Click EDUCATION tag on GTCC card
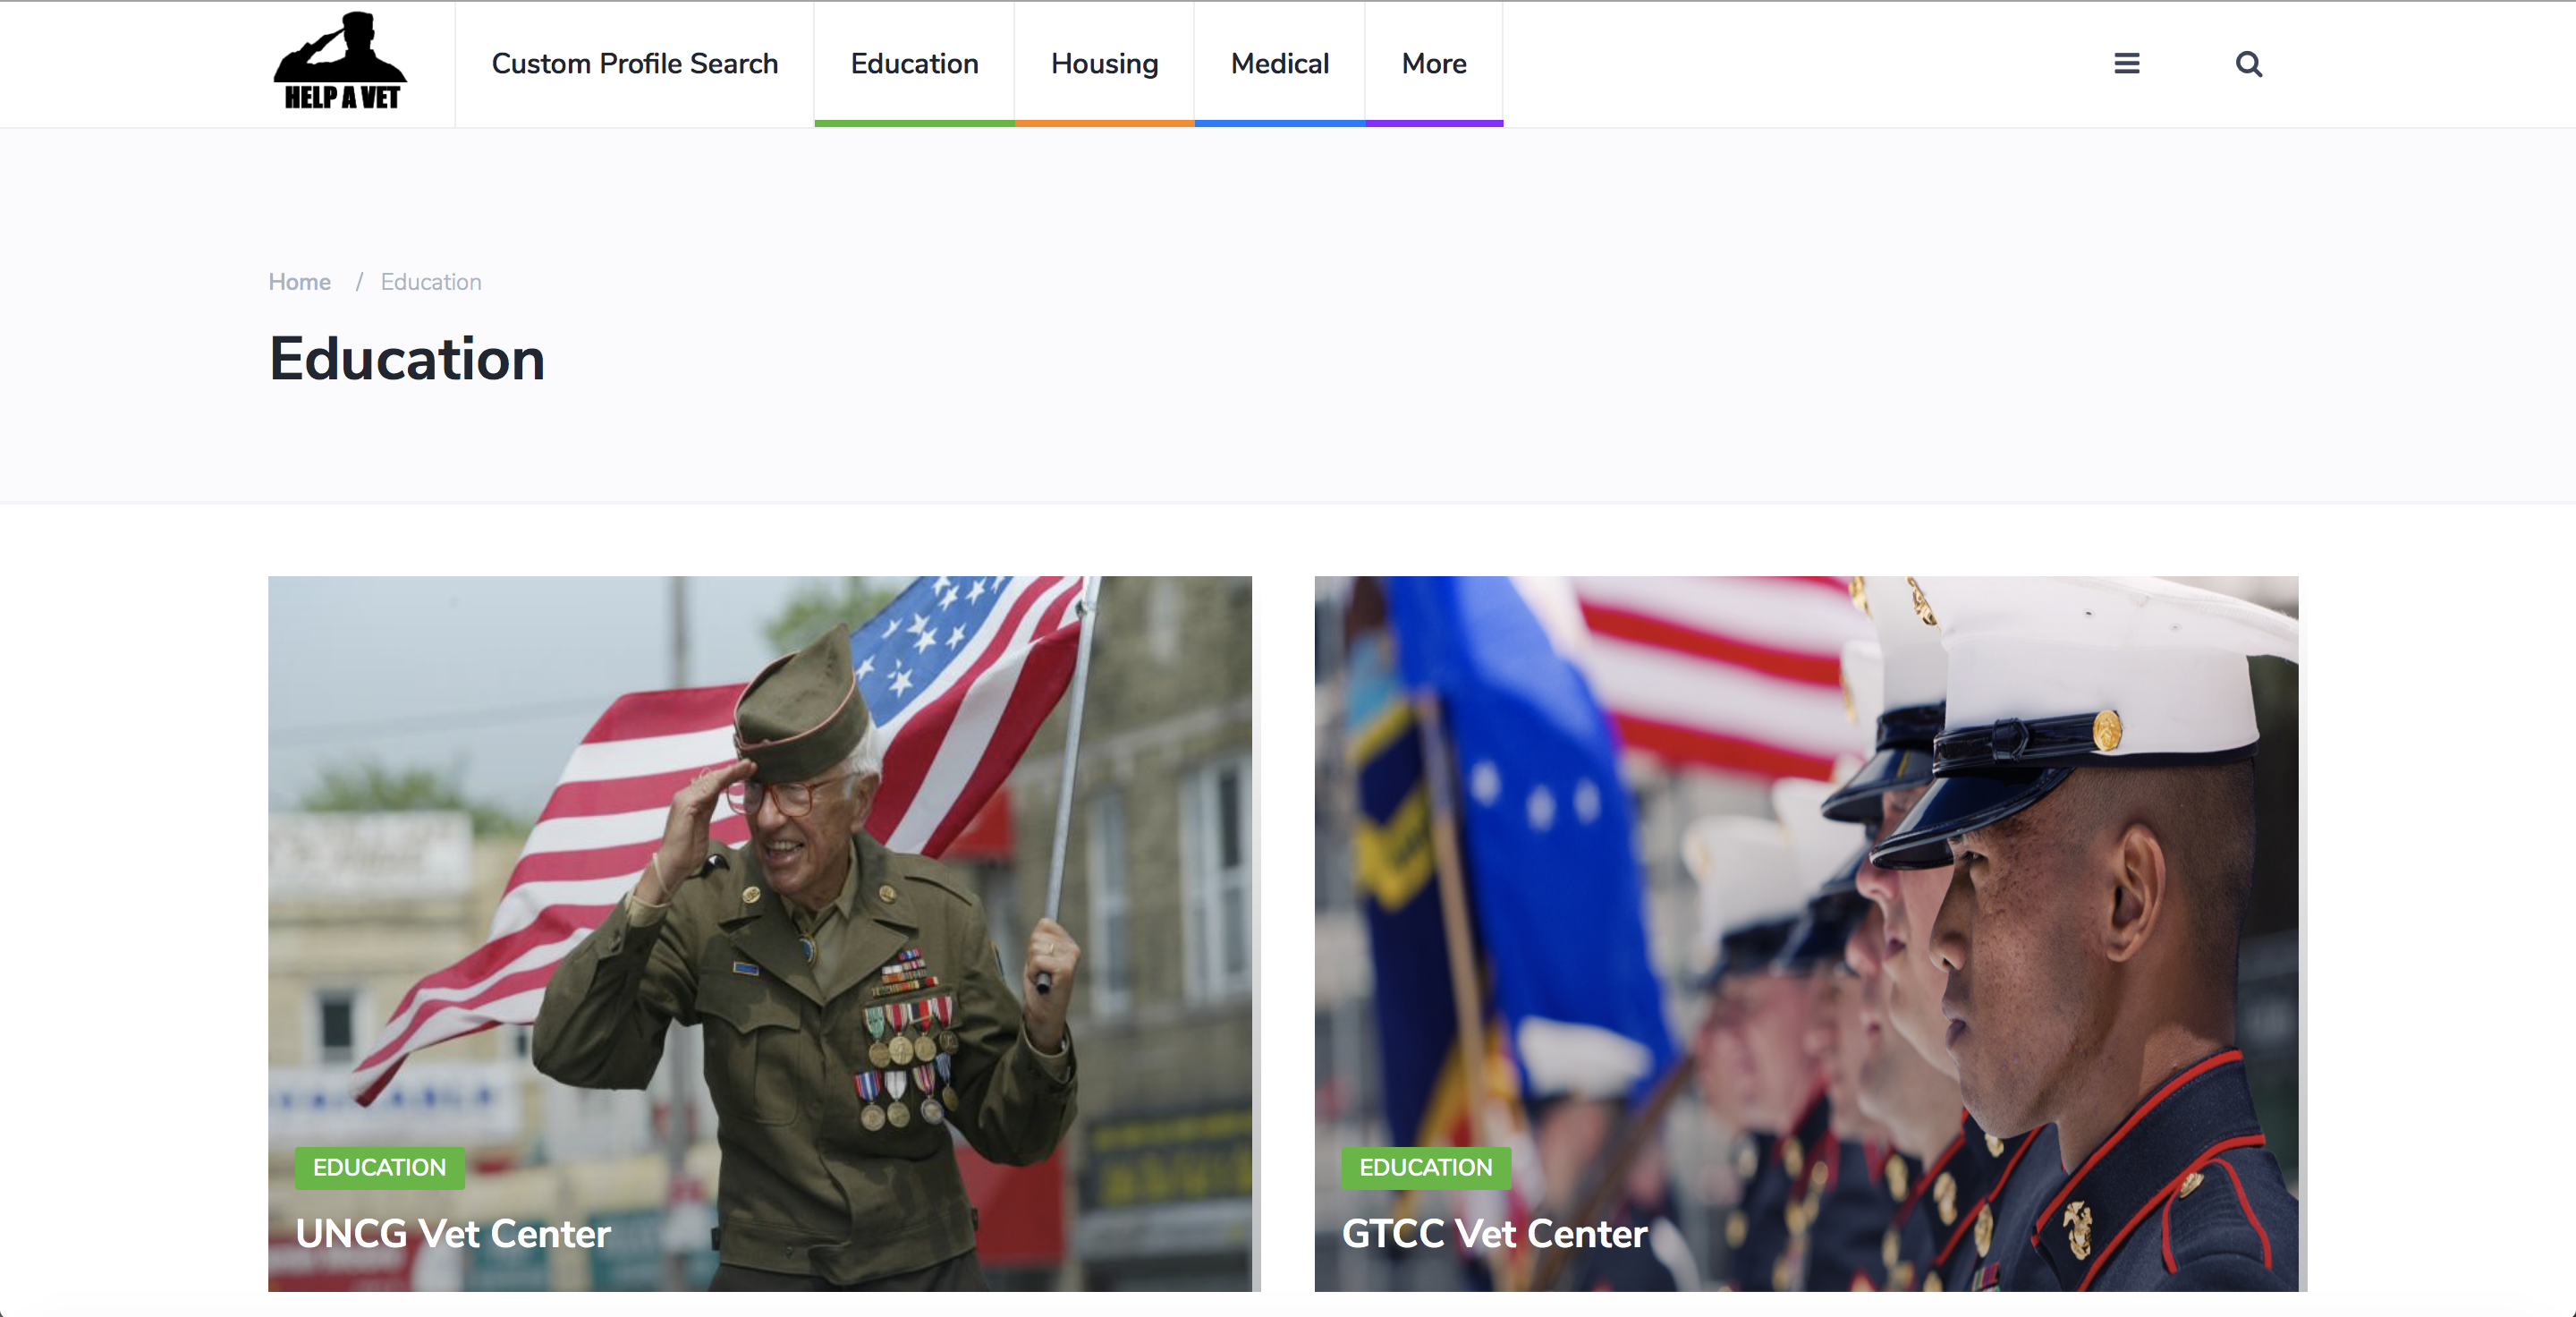 [1425, 1167]
